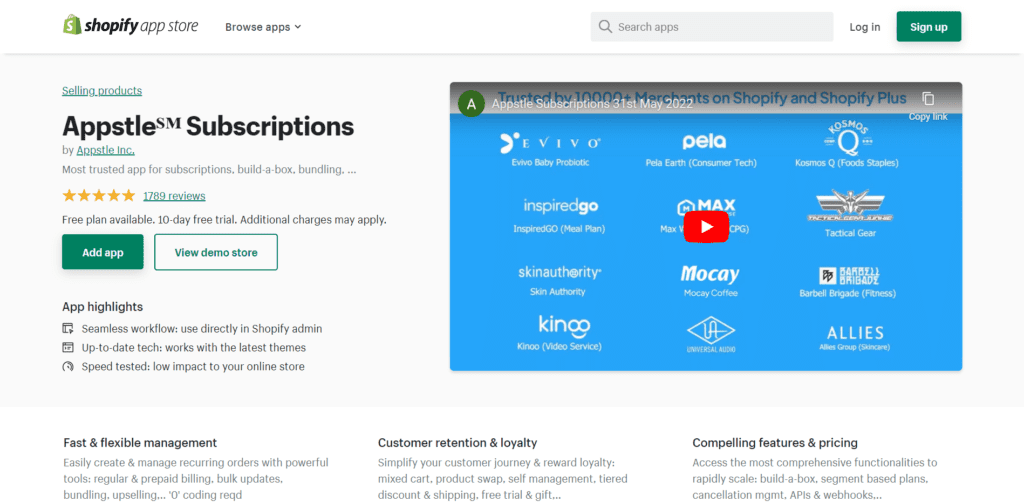This screenshot has height=502, width=1024.
Task: Open the Log in link
Action: (x=865, y=27)
